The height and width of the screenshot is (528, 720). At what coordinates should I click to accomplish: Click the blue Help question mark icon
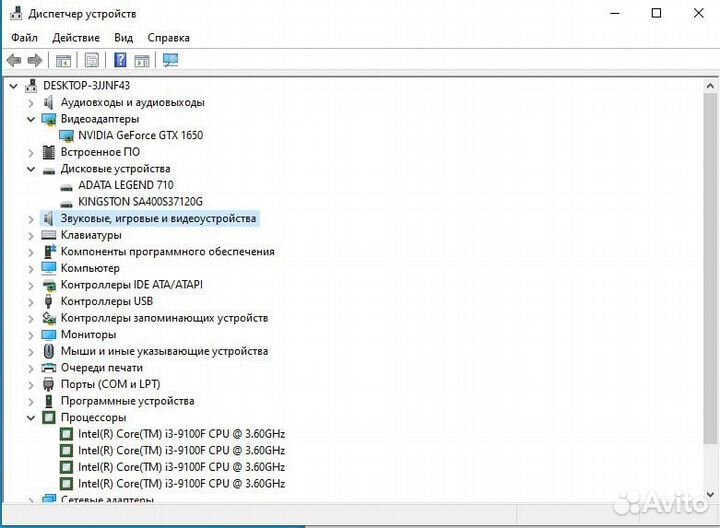pos(120,60)
